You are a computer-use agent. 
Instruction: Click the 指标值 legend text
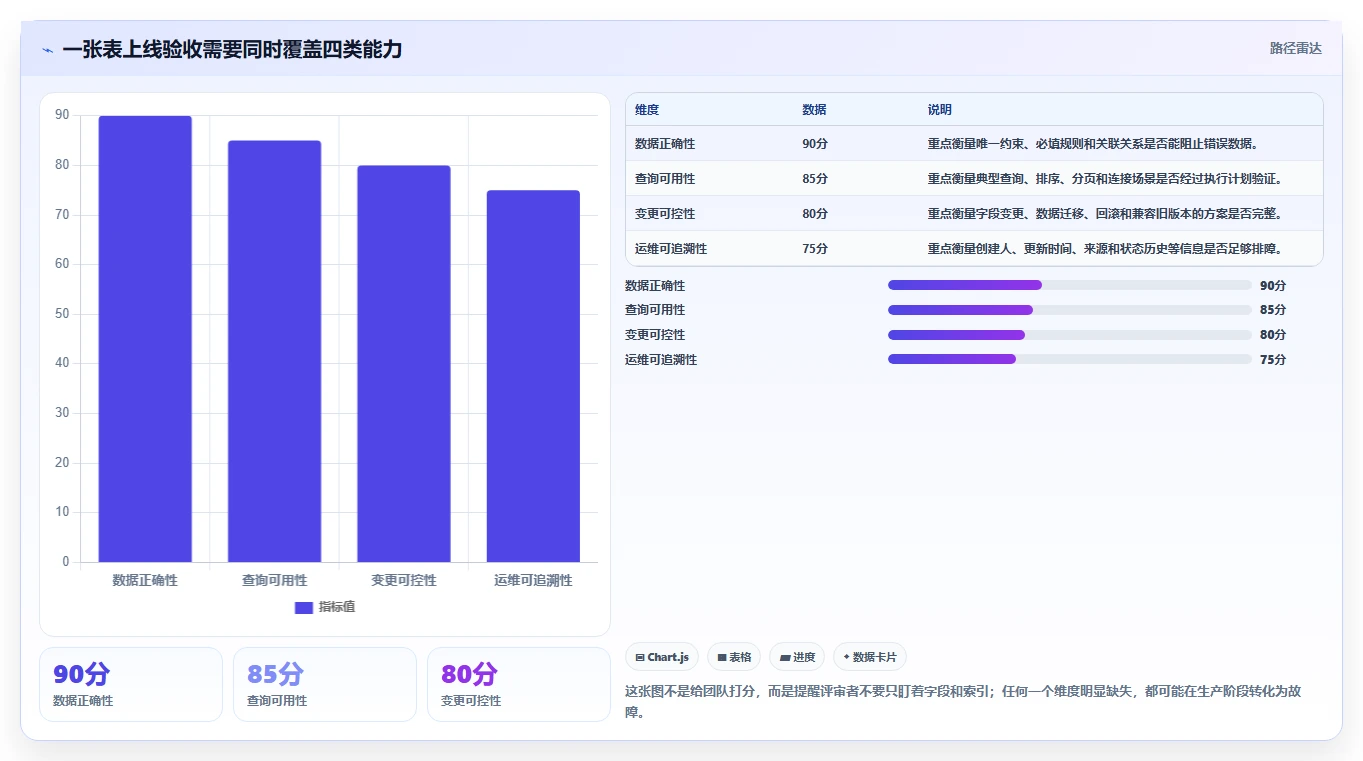(337, 608)
